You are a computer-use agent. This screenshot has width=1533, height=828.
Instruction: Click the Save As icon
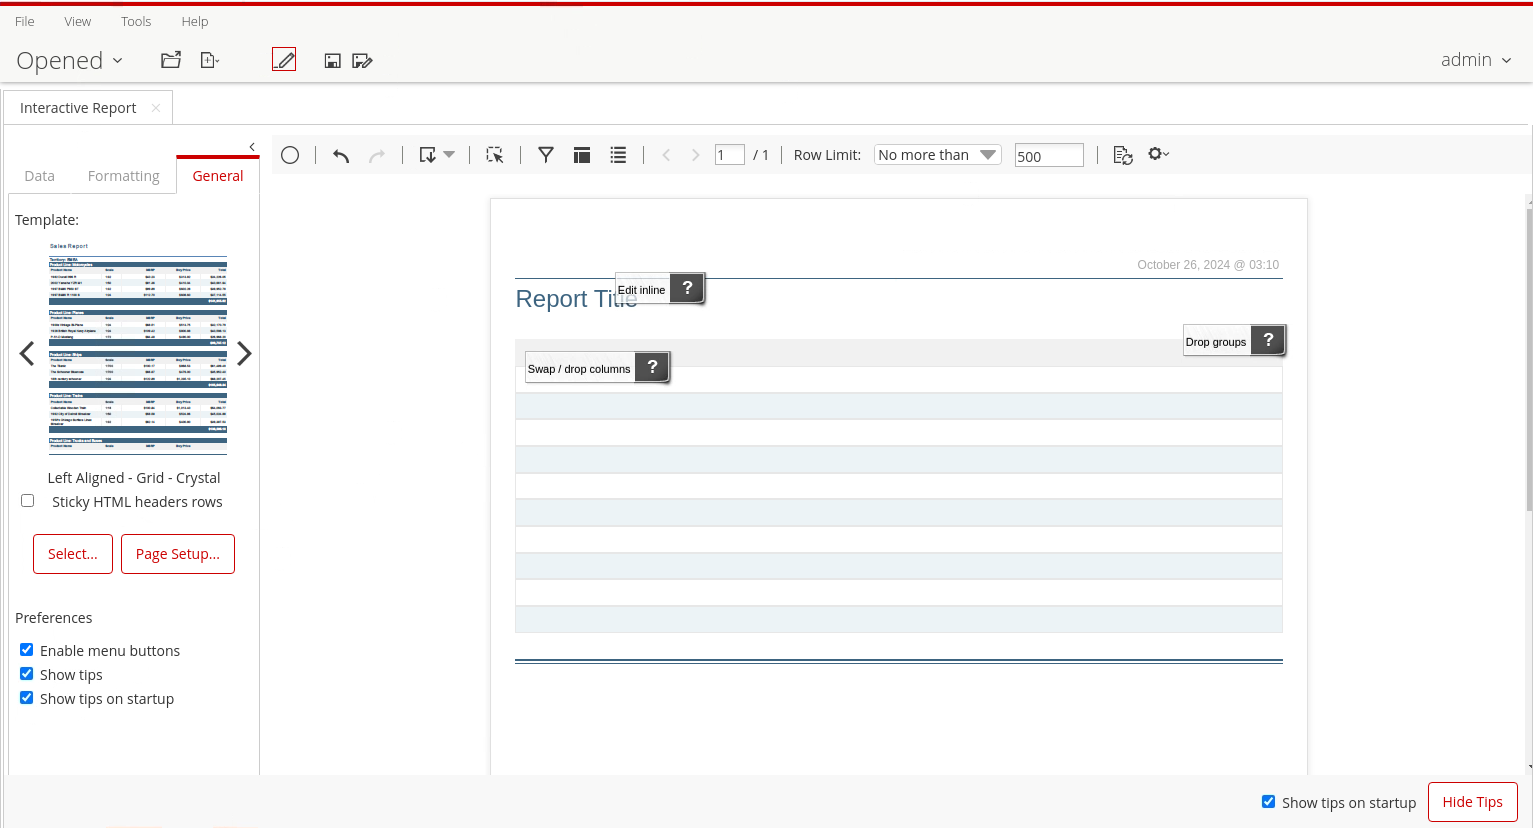click(362, 61)
